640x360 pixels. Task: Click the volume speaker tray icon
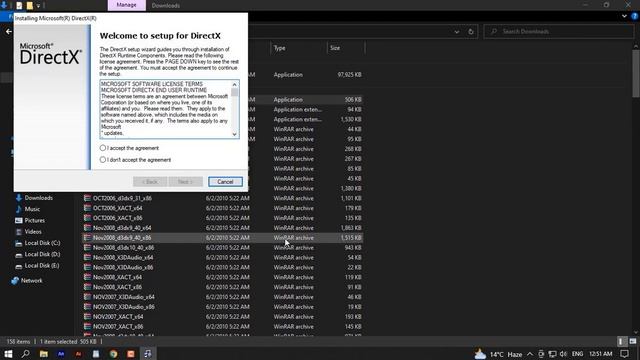(564, 354)
